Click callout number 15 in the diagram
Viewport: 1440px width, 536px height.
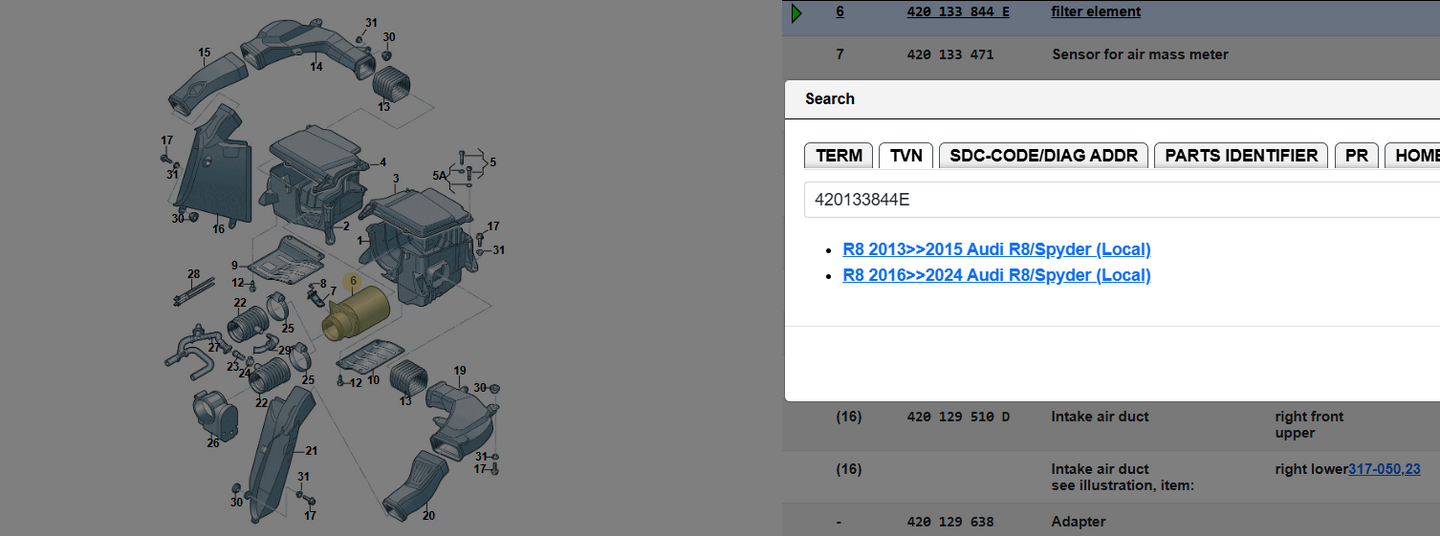(x=204, y=52)
